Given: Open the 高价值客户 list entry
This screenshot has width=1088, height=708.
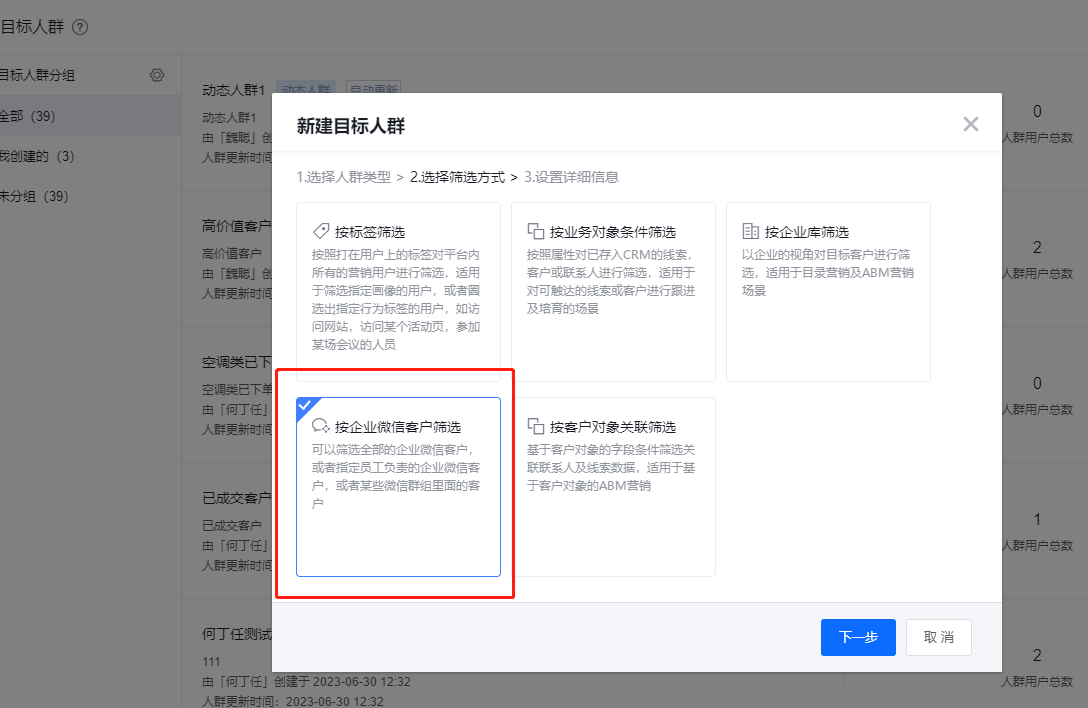Looking at the screenshot, I should click(236, 226).
